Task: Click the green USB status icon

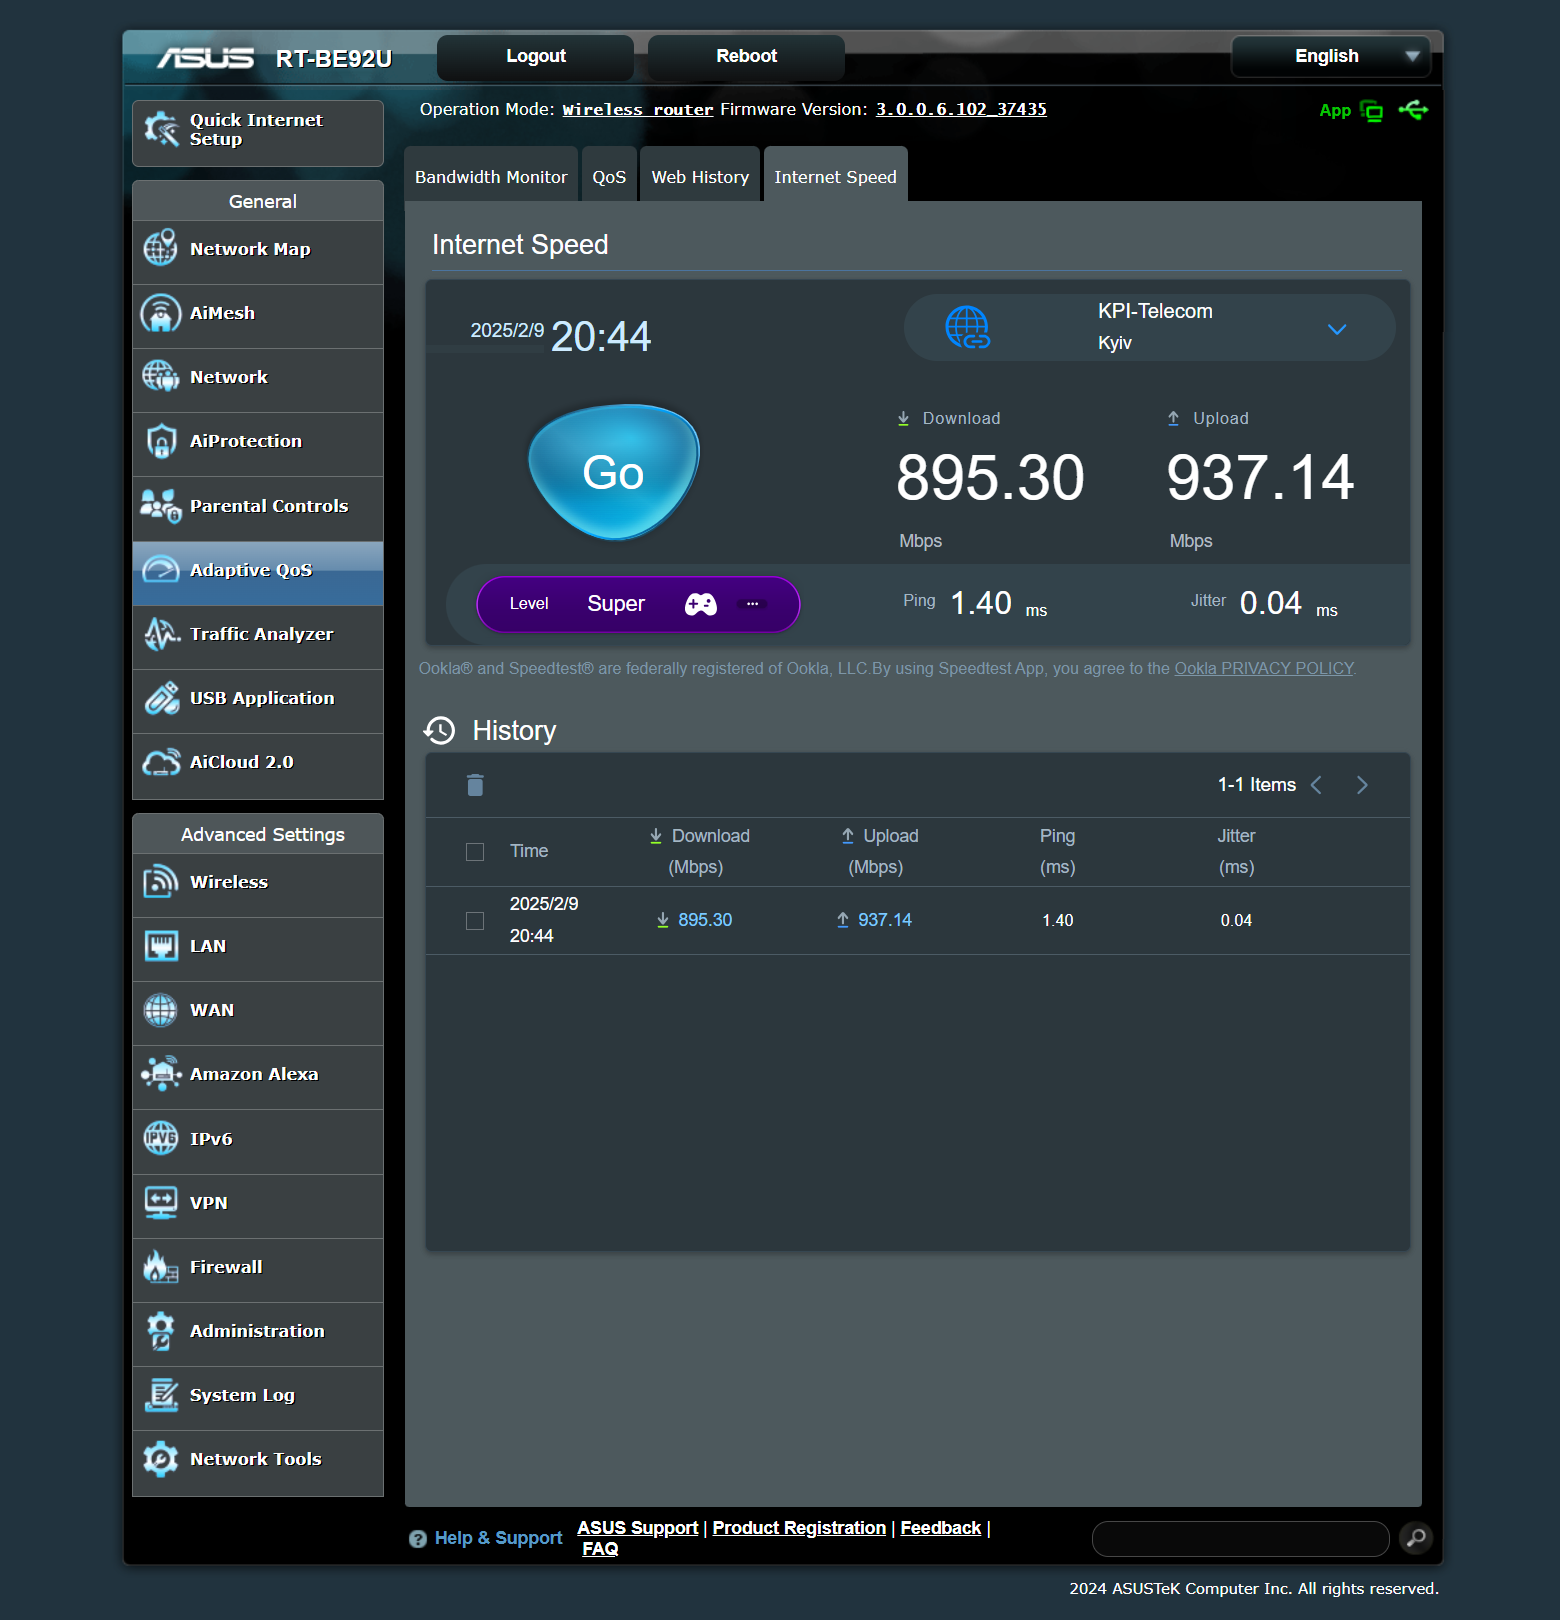Action: tap(1414, 110)
